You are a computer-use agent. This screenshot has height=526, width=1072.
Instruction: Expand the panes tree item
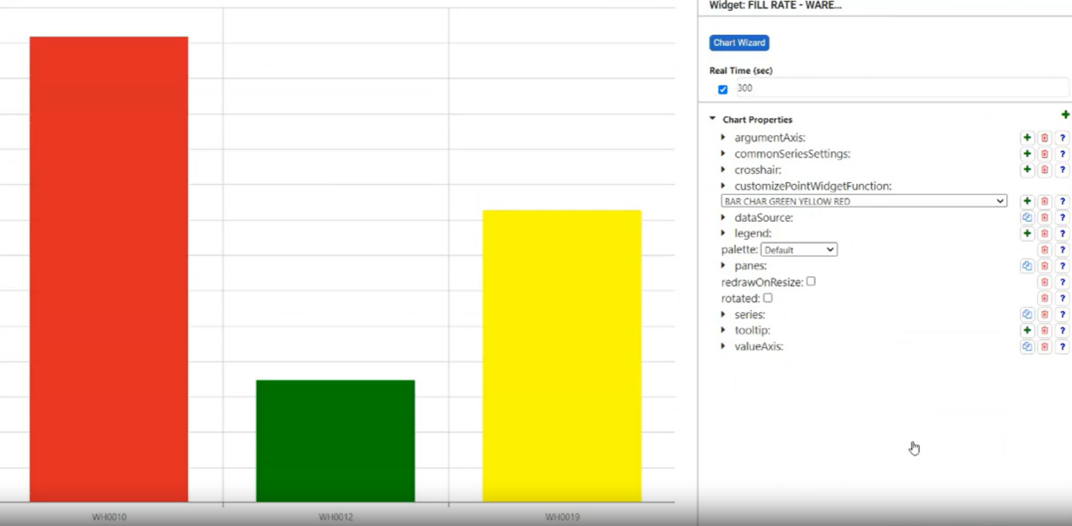pyautogui.click(x=723, y=266)
